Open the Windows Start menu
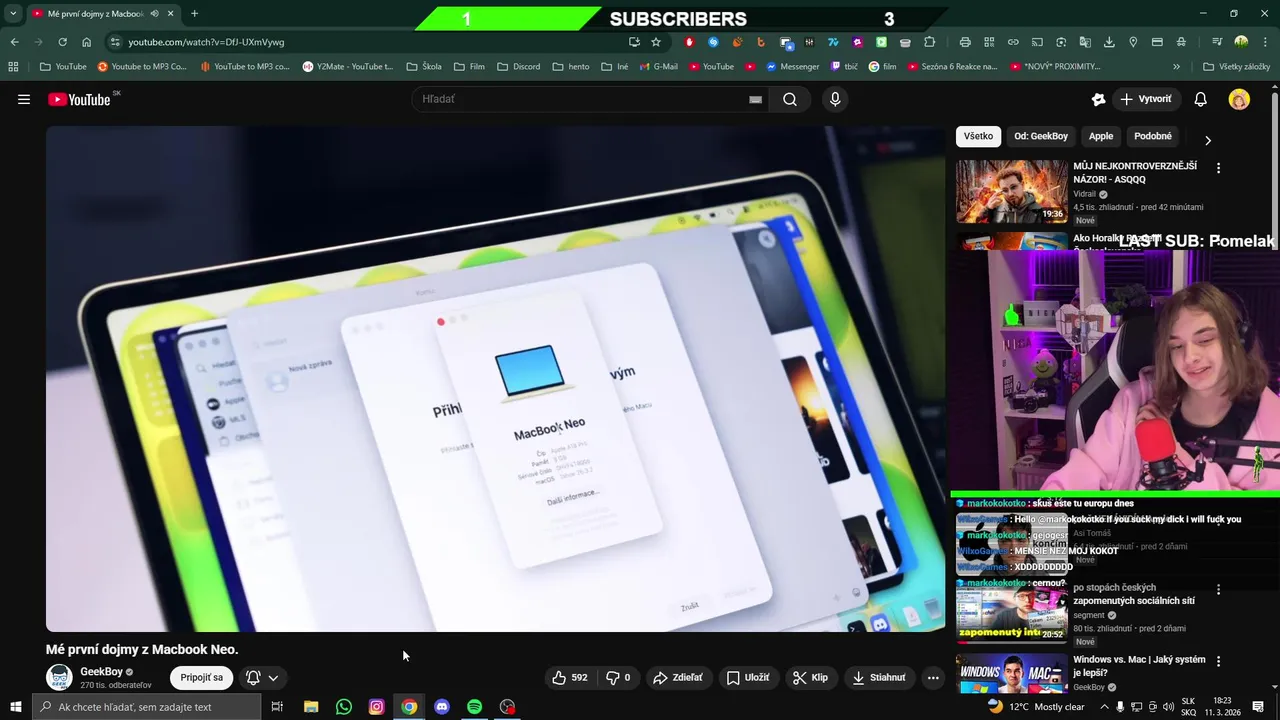Viewport: 1280px width, 720px height. [15, 707]
